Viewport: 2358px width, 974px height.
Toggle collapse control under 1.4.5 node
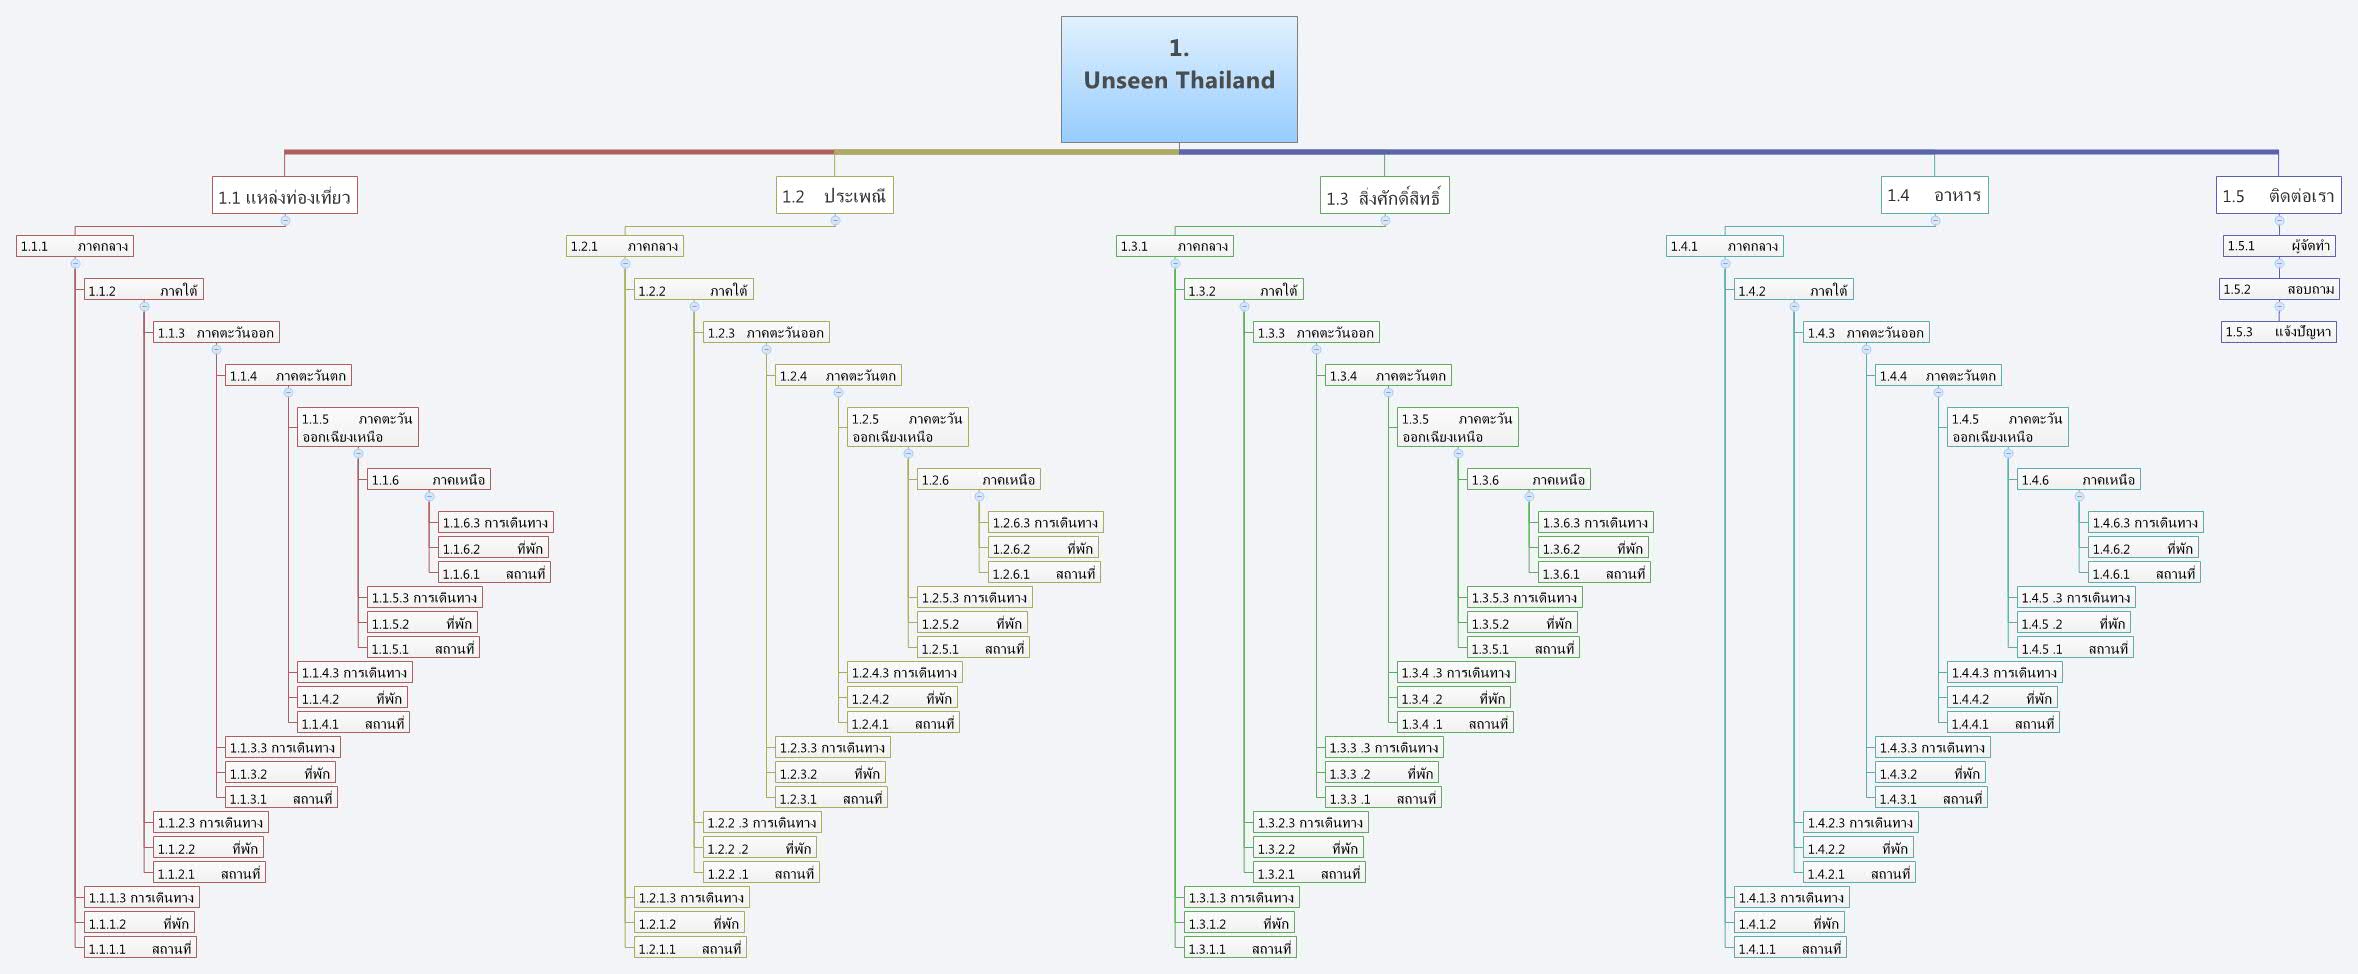click(x=2006, y=455)
